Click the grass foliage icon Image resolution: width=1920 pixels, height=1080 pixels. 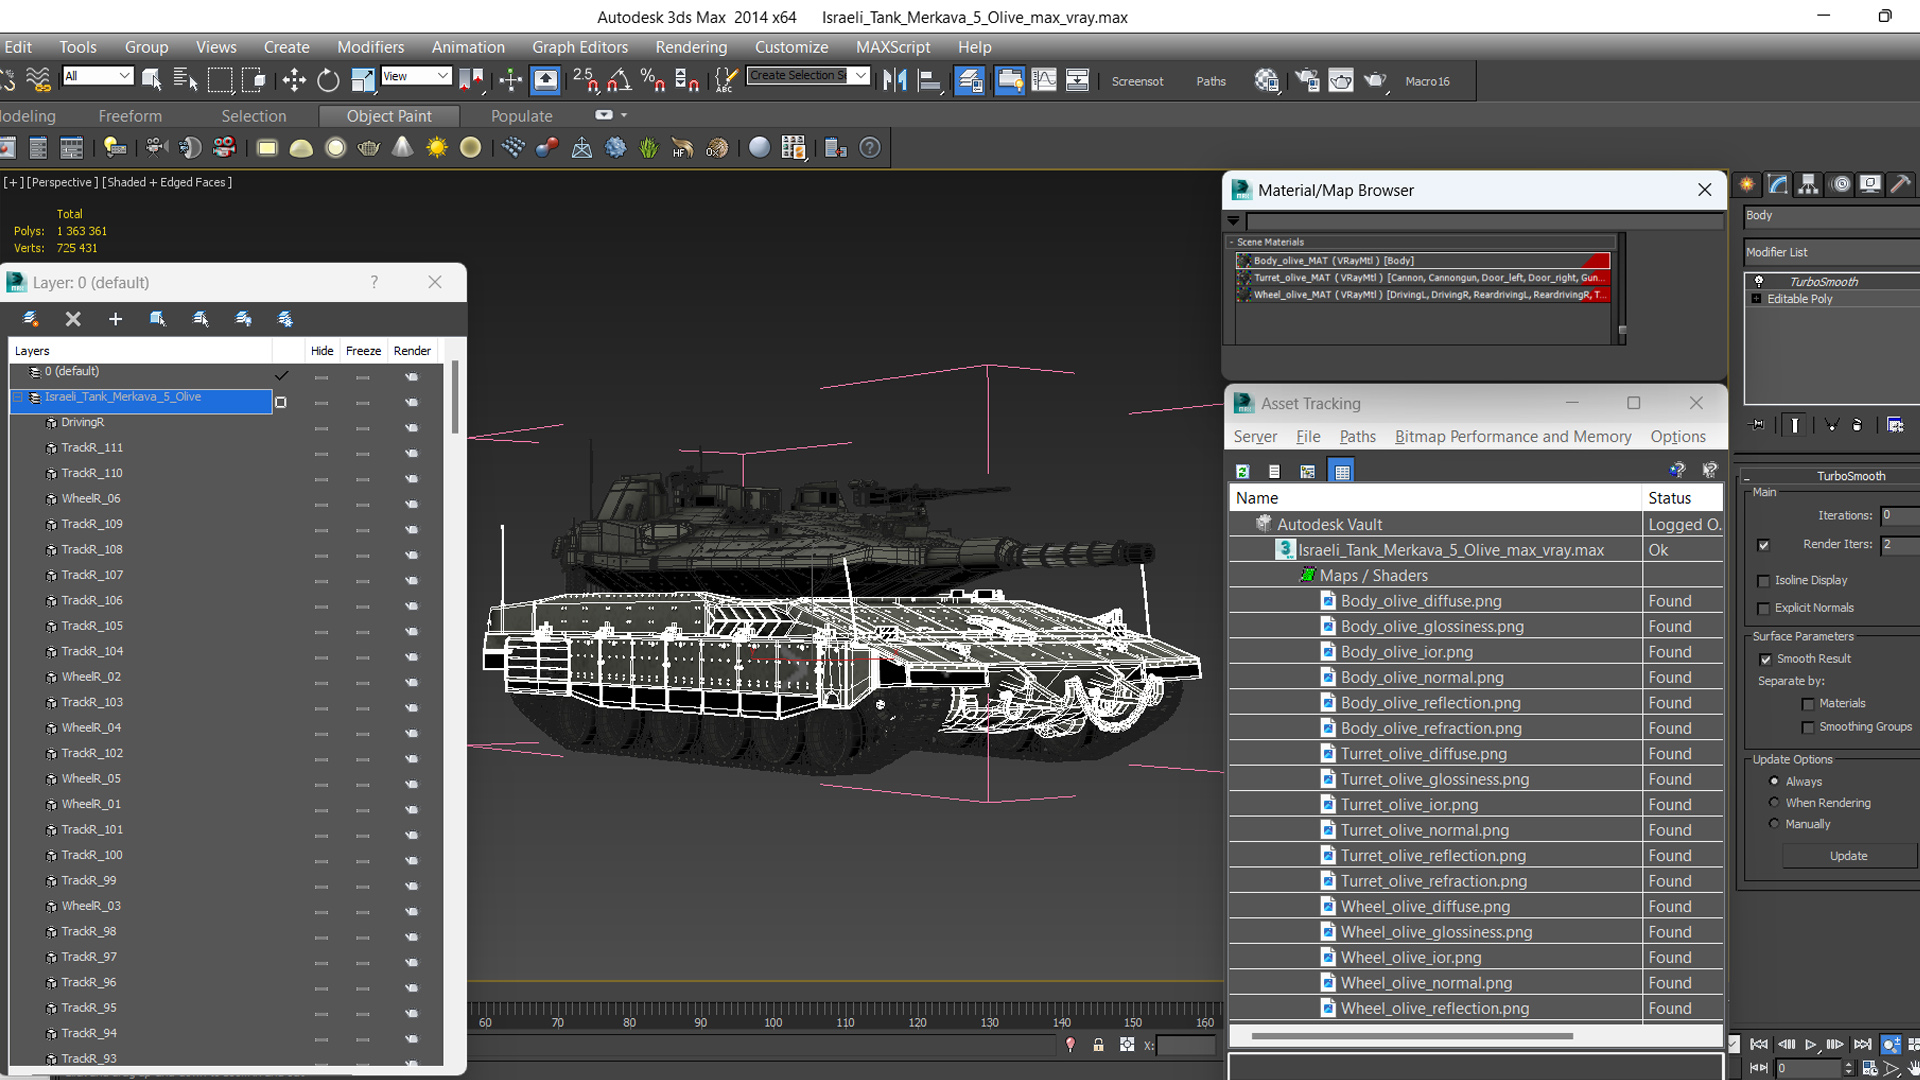click(x=649, y=148)
